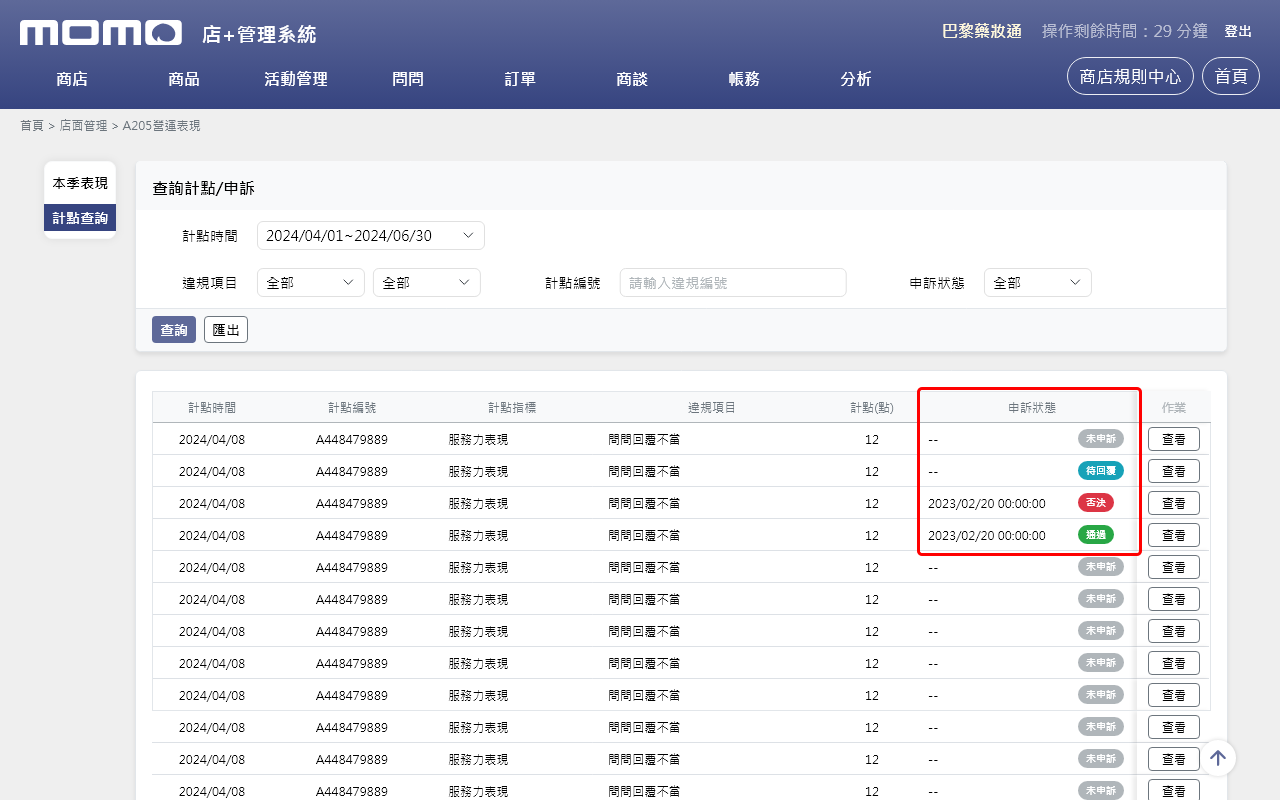Click the 計點(點) column header
Image resolution: width=1280 pixels, height=800 pixels.
point(872,408)
